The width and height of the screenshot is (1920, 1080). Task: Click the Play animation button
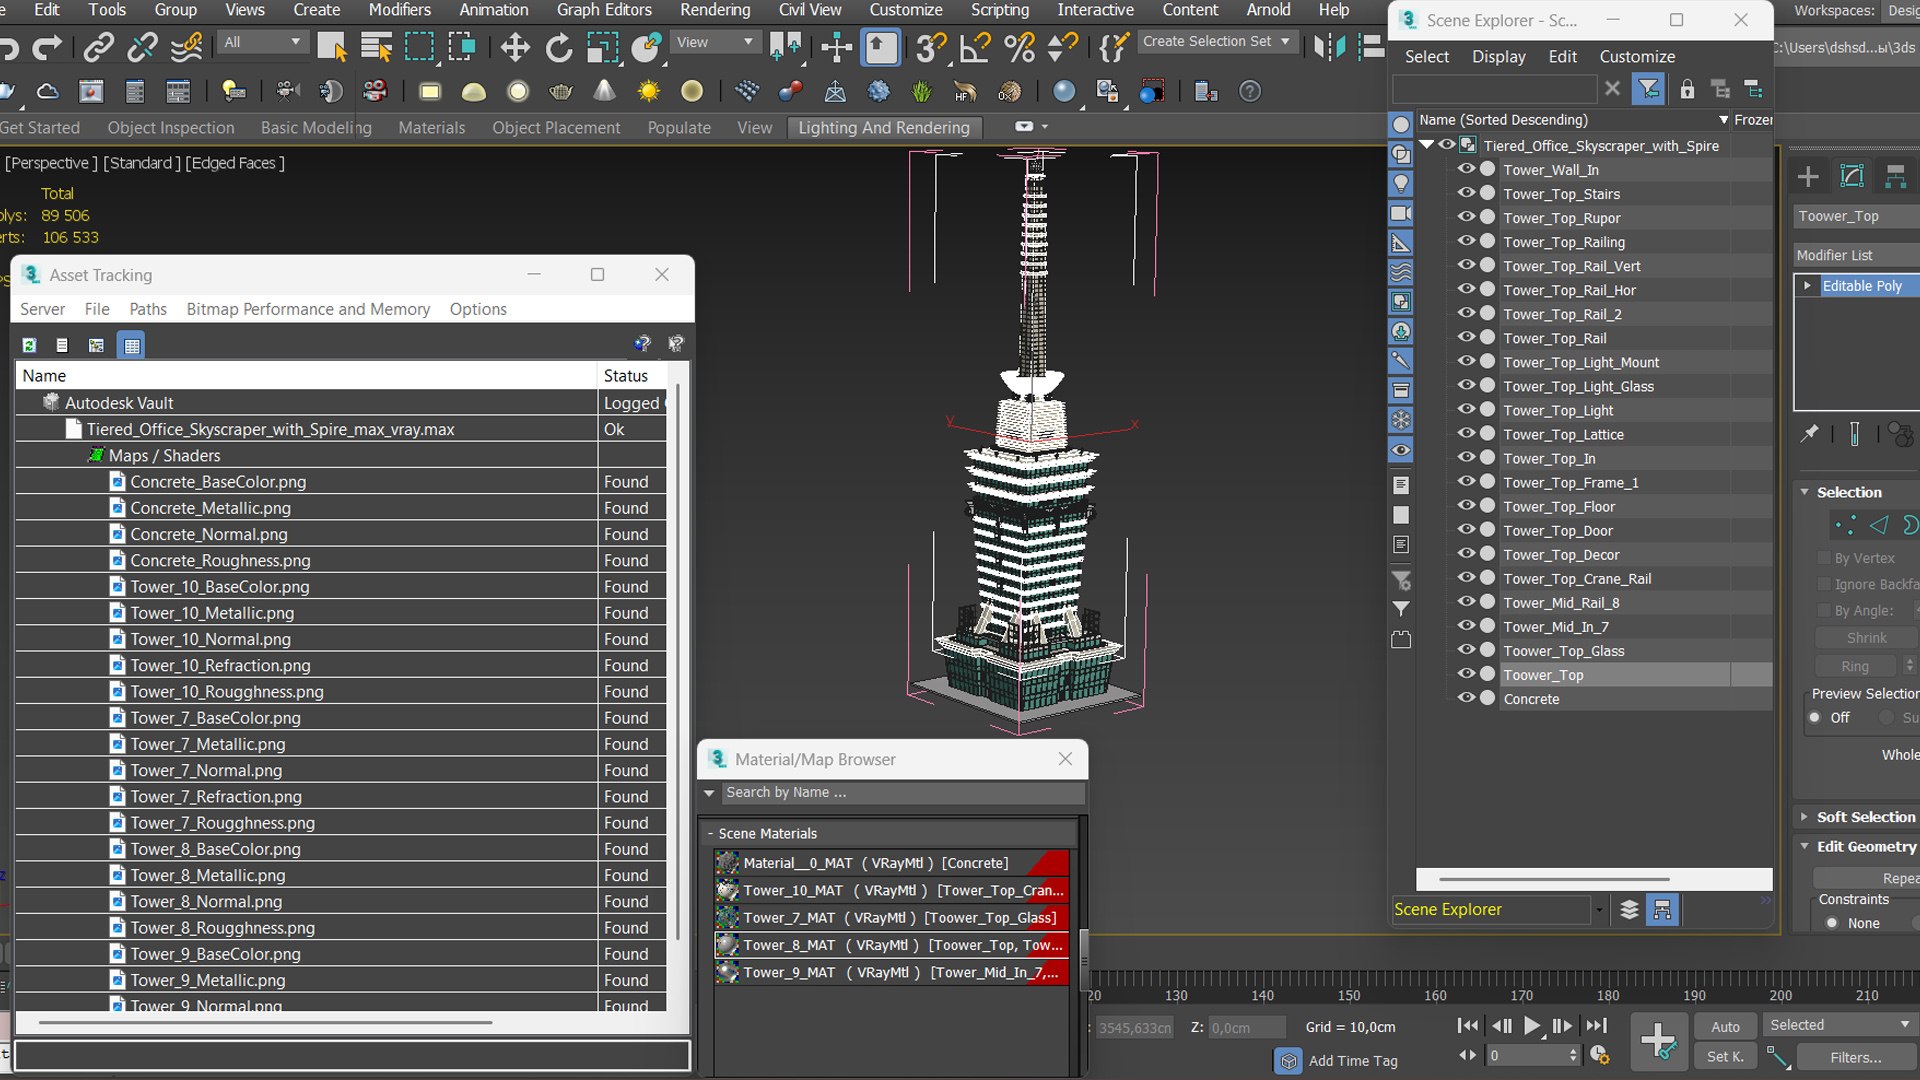pos(1531,1026)
